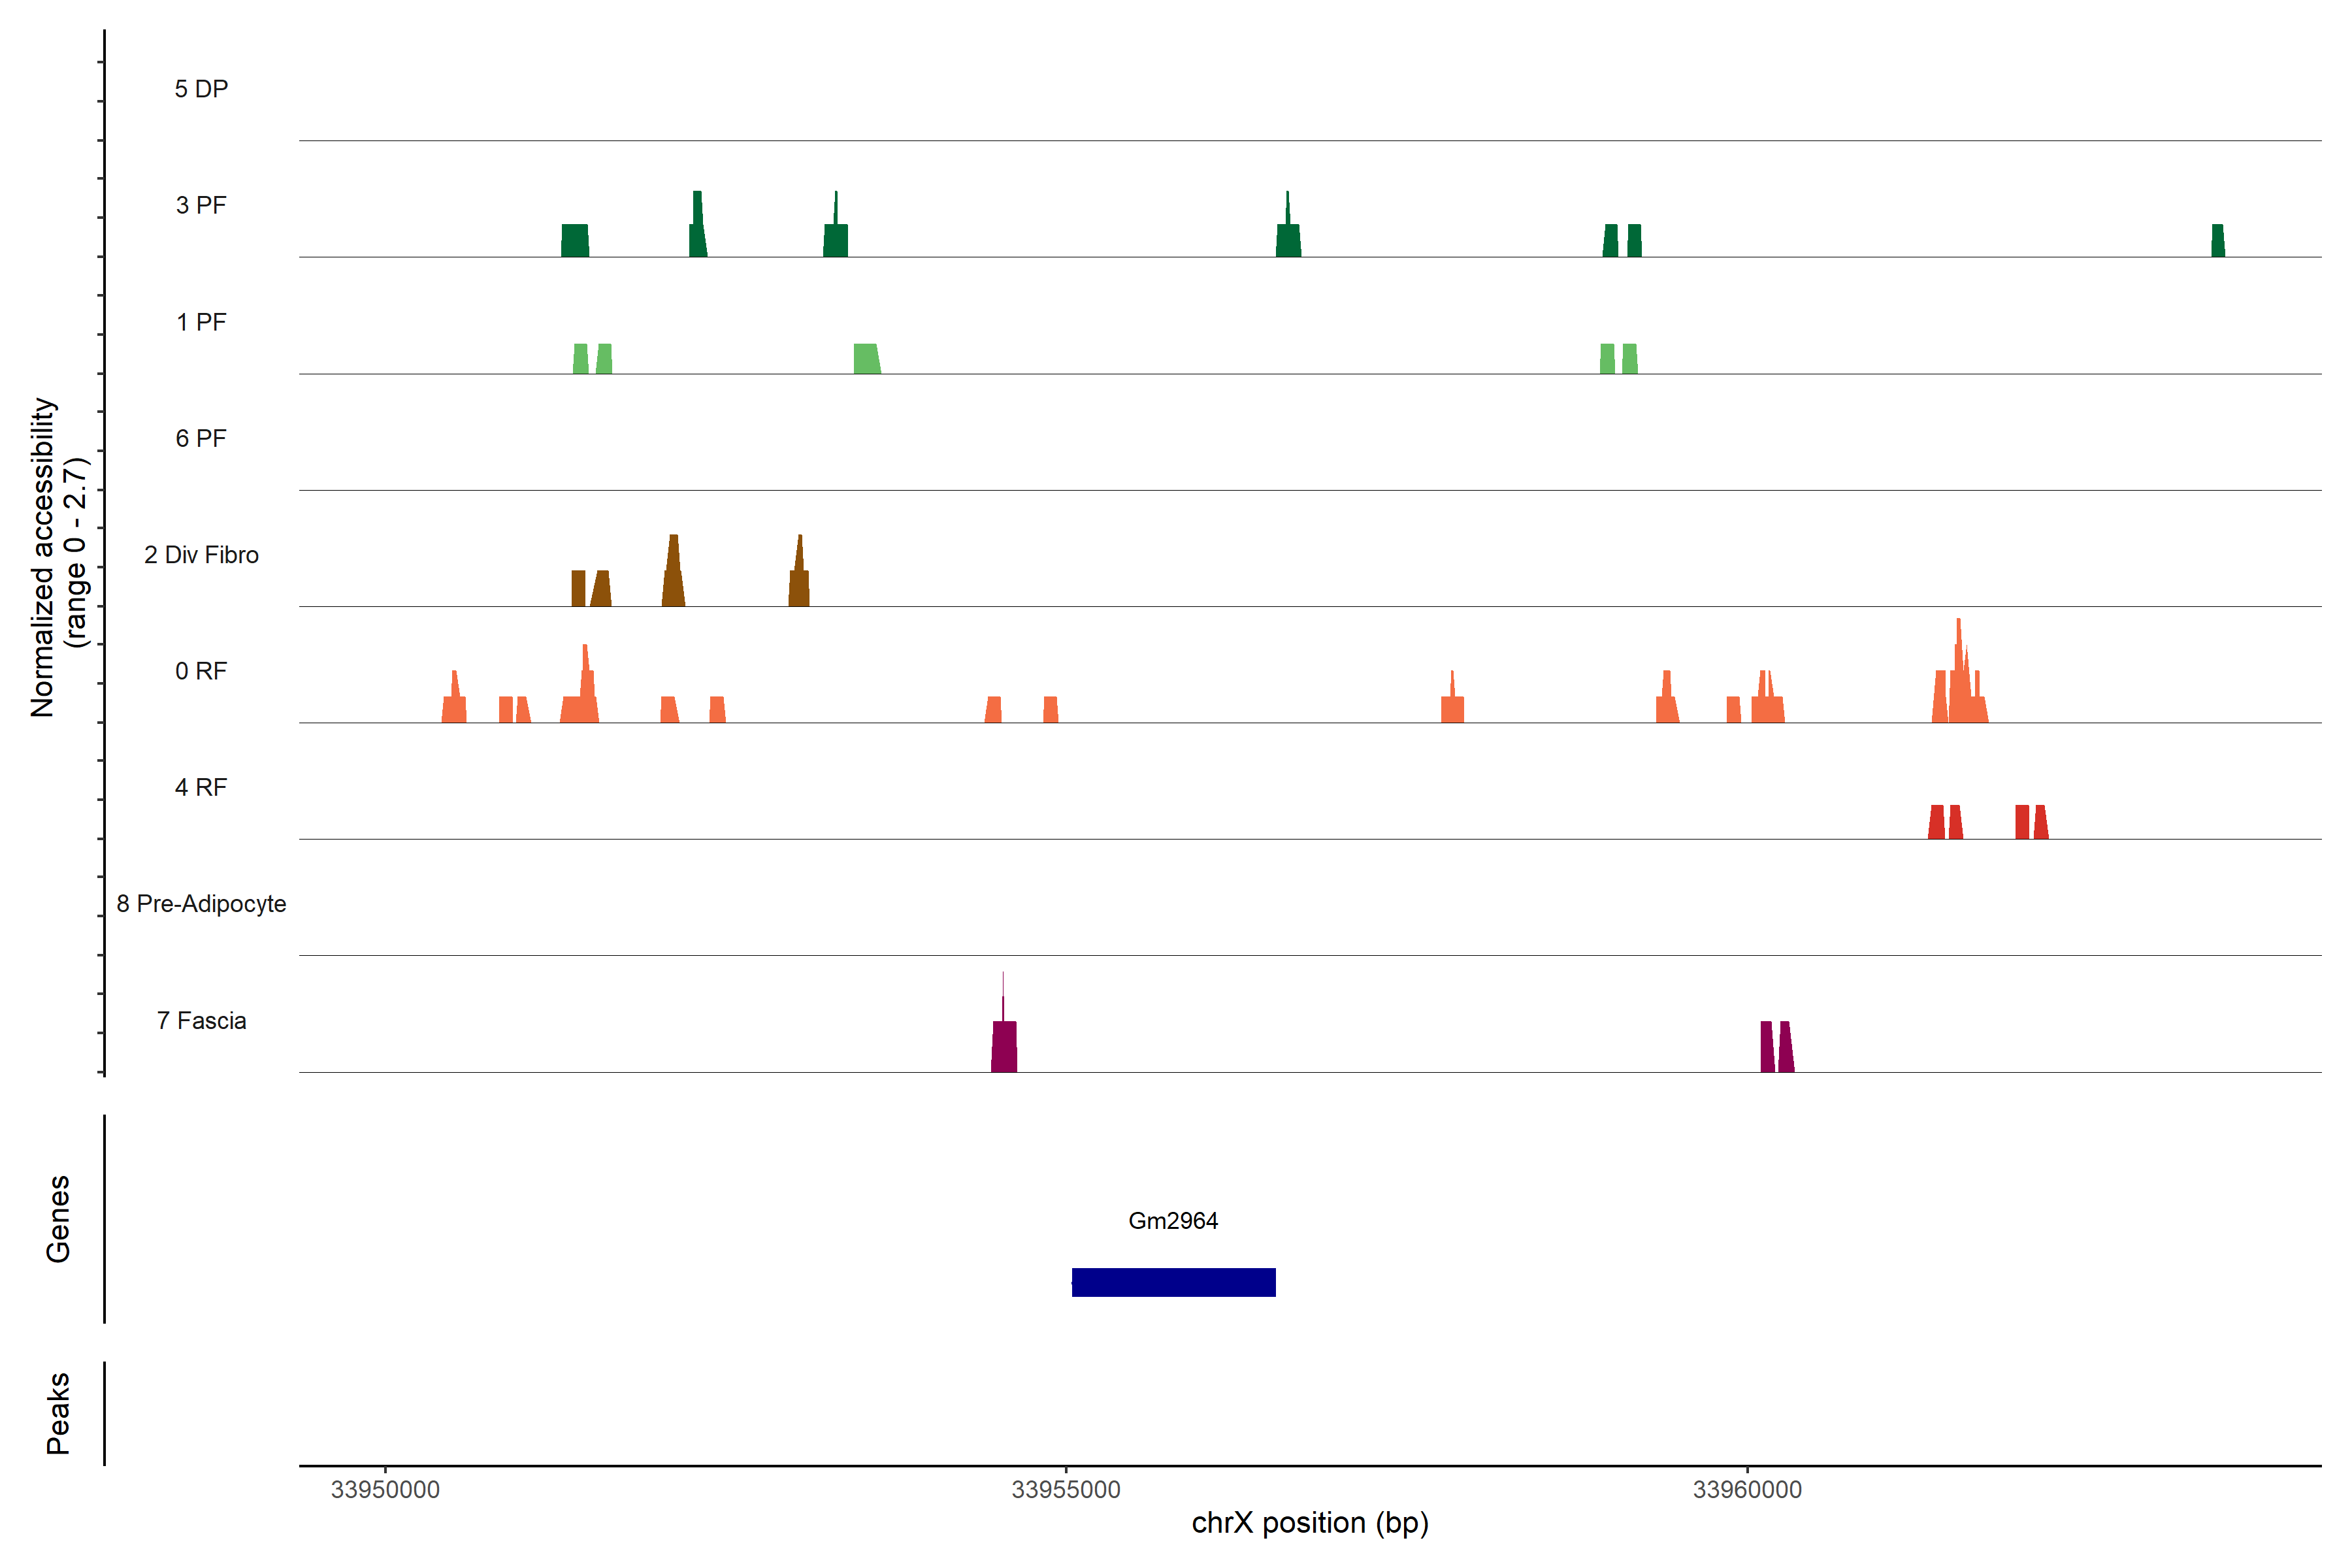Screen dimensions: 2352x1568
Task: Click the 33950000 axis tick label
Action: (385, 1489)
